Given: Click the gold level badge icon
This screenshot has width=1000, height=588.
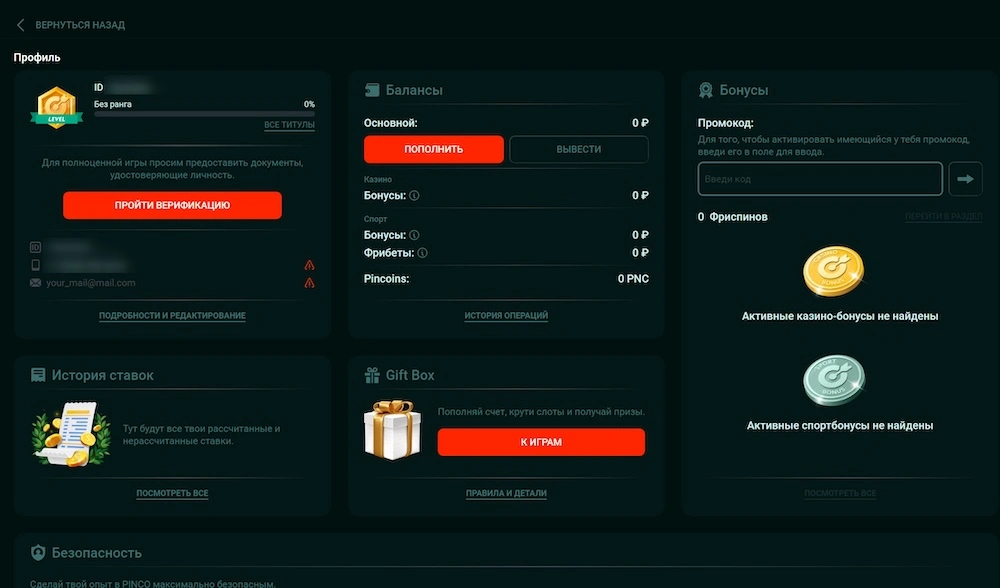Looking at the screenshot, I should 57,105.
